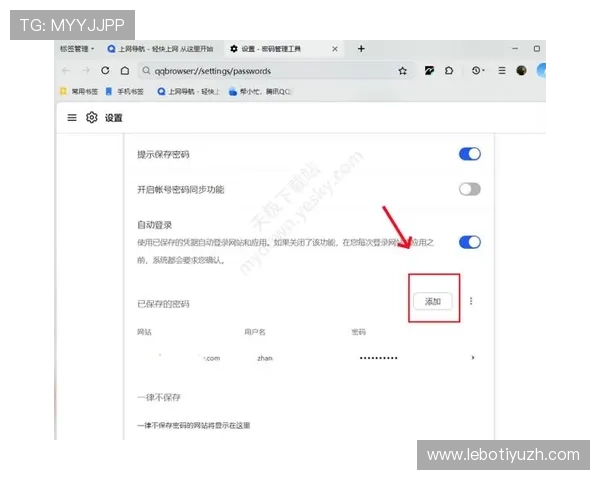Screen dimensions: 600x480
Task: Click the settings gear icon beside 设置
Action: tap(92, 118)
